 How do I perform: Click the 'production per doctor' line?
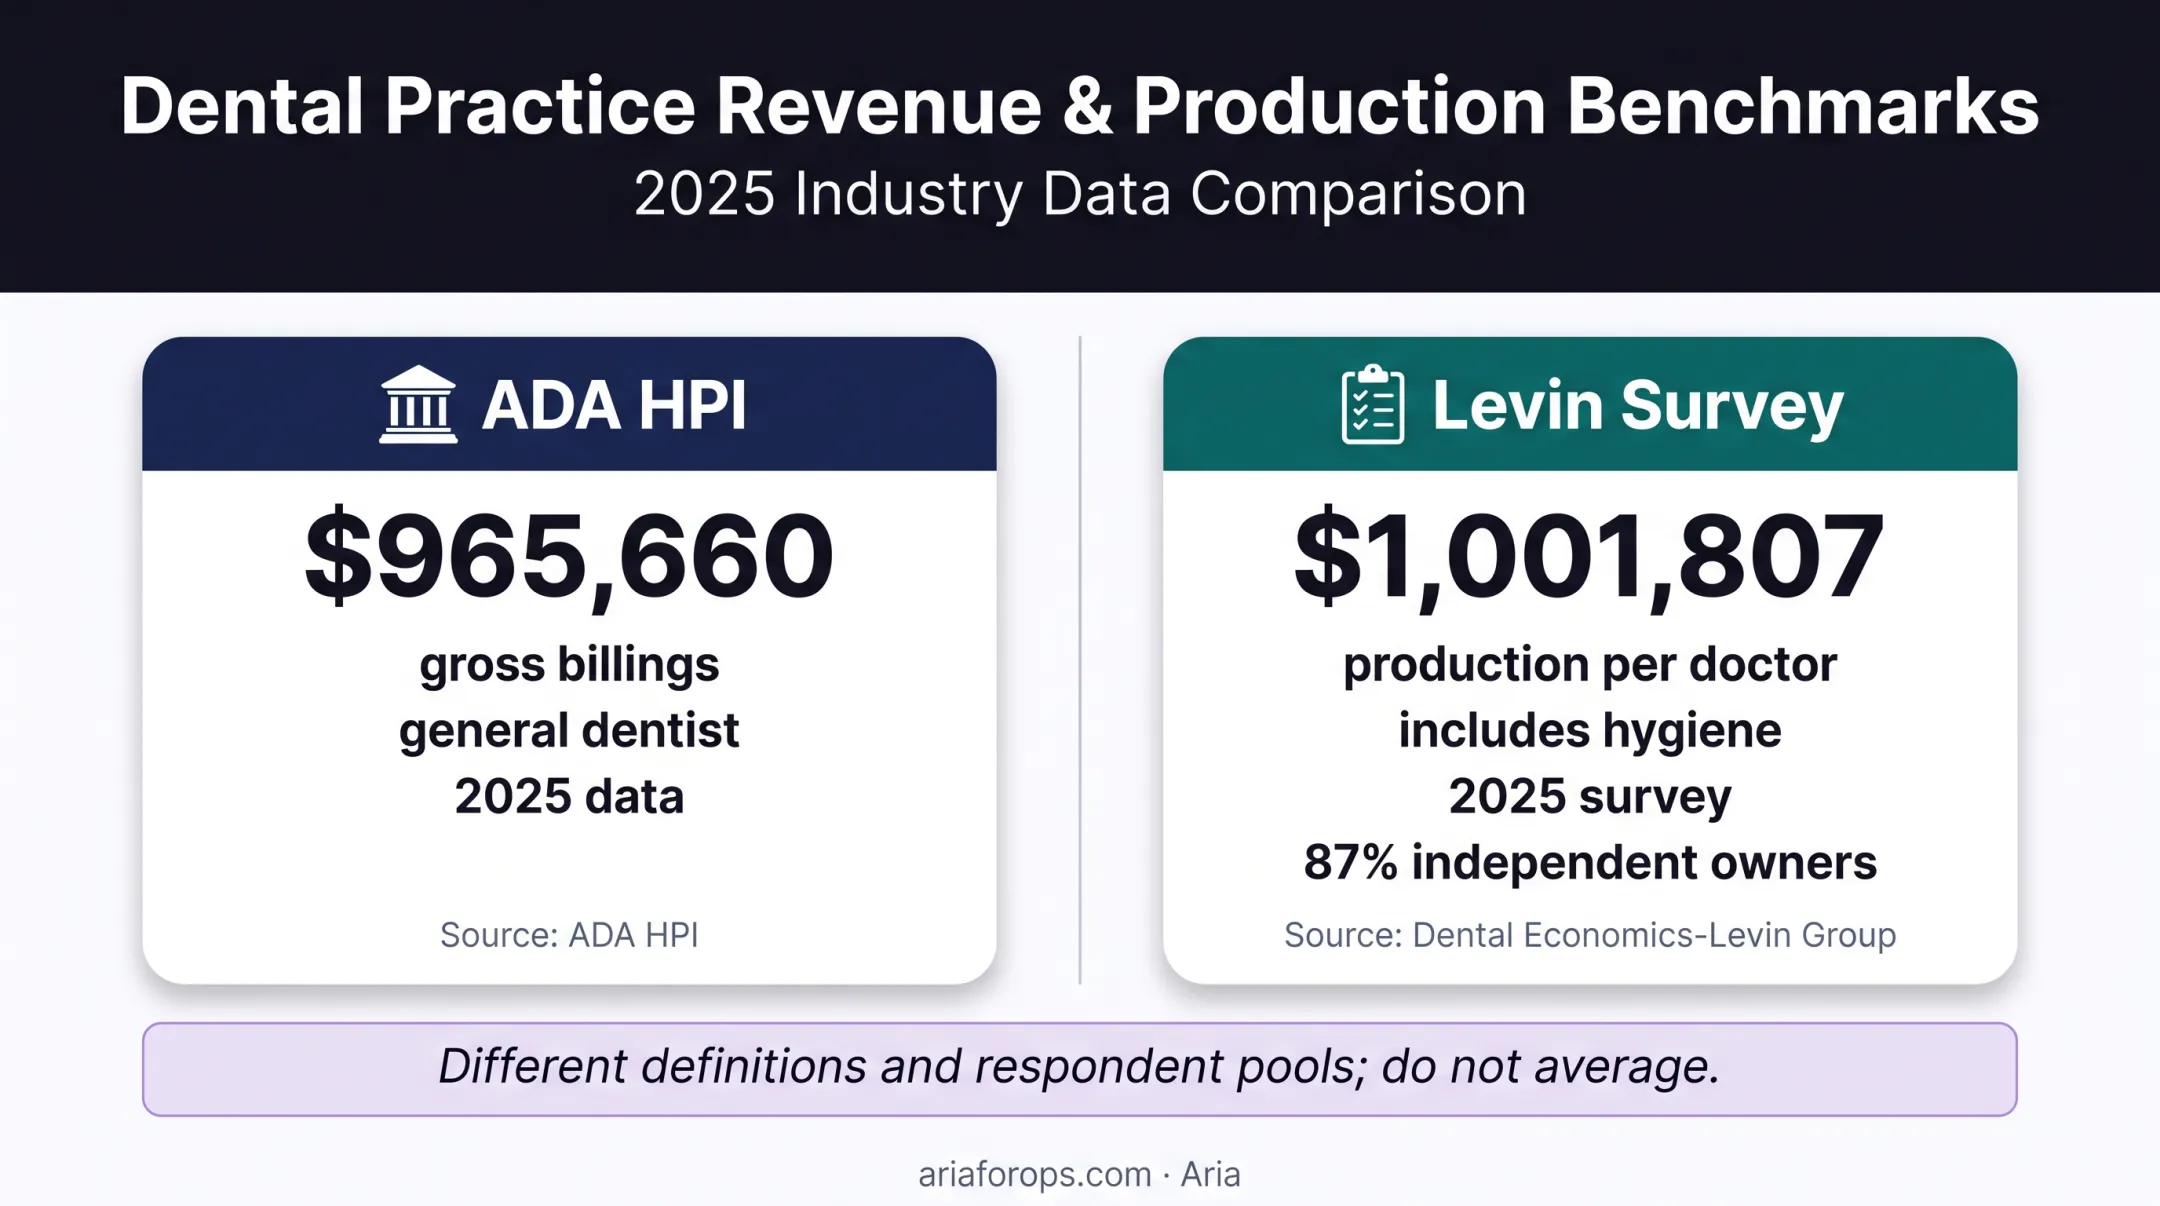[1590, 665]
